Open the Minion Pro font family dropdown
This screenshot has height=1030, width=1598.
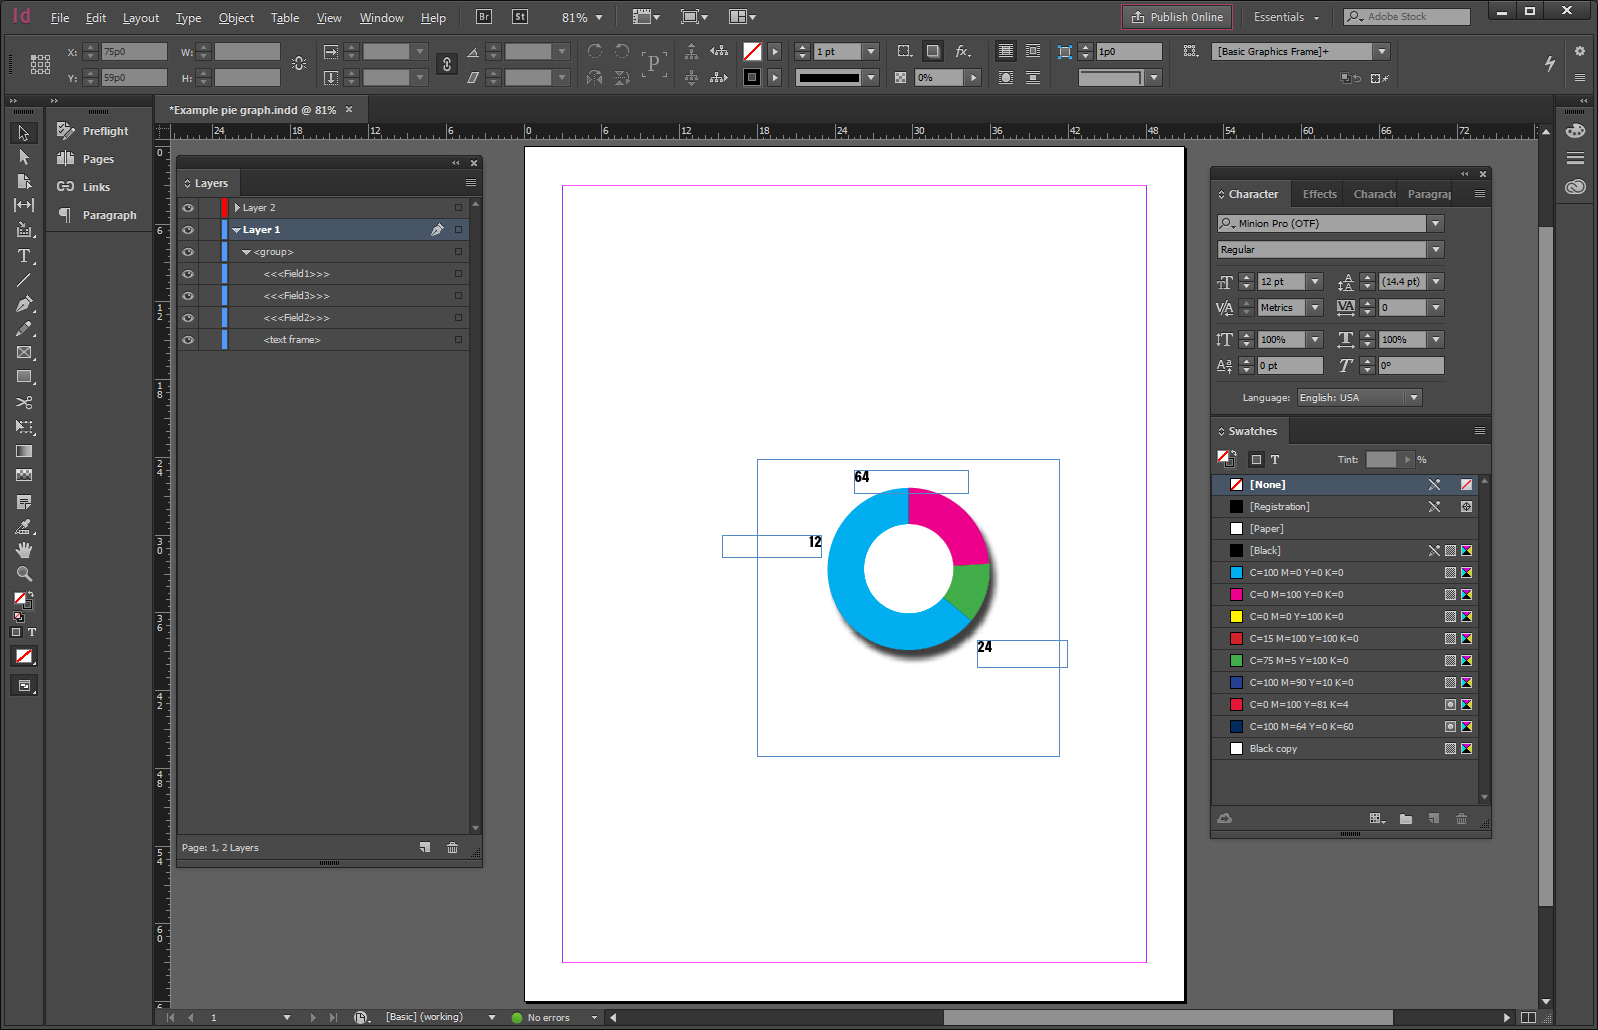(1436, 224)
